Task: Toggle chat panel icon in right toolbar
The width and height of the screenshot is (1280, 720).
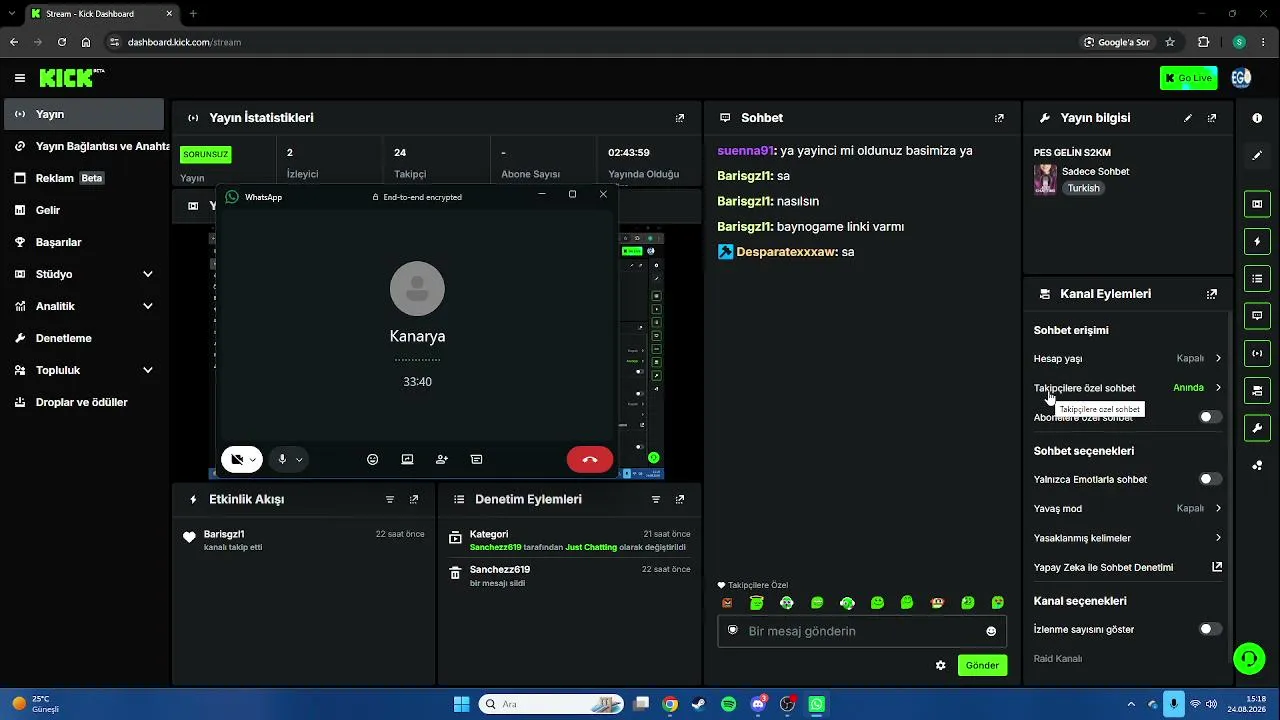Action: [1257, 315]
